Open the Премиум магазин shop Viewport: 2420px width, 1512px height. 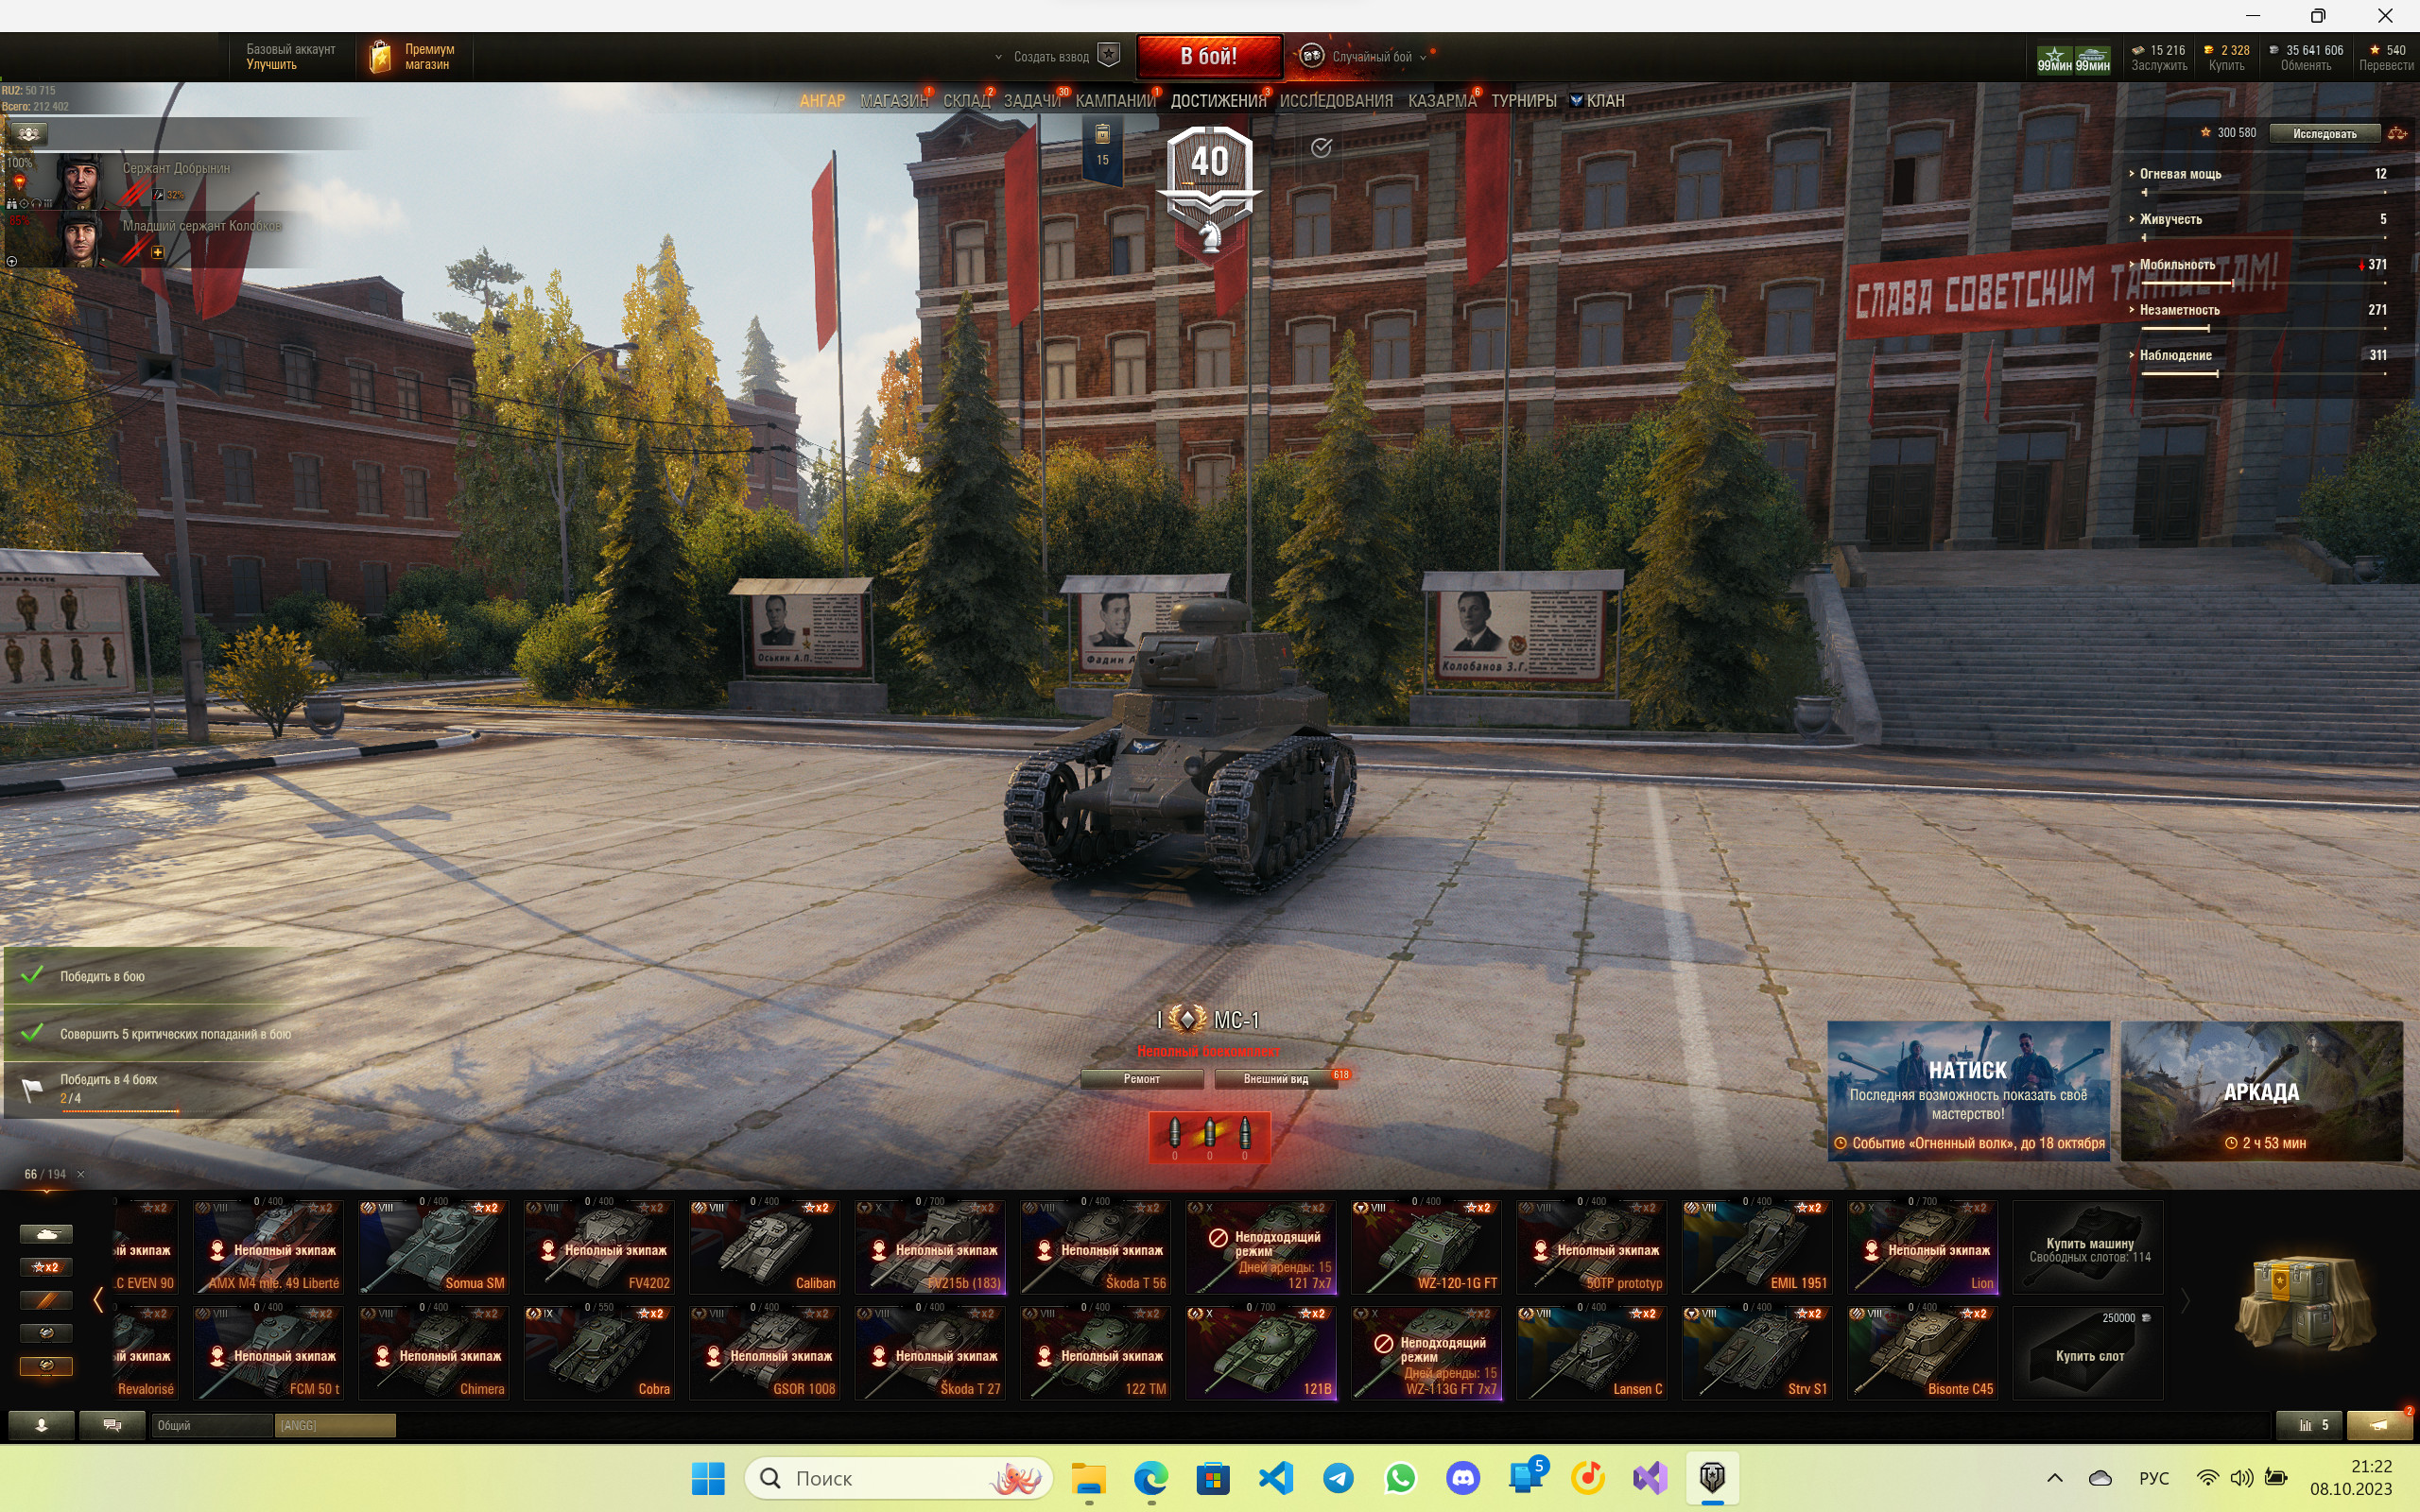point(413,56)
